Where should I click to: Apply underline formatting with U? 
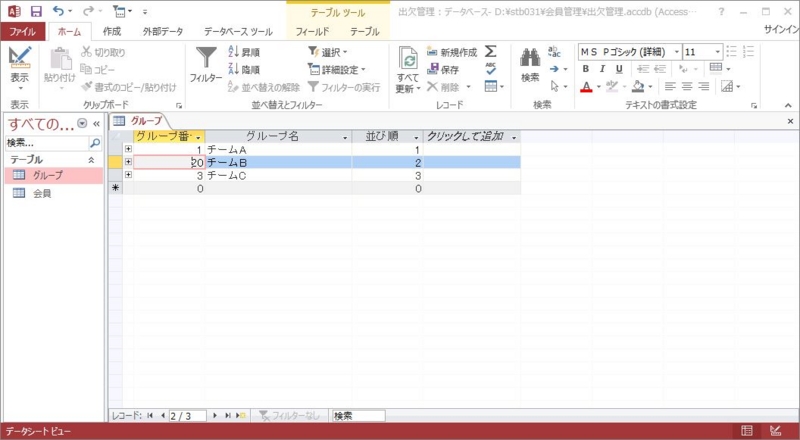tap(619, 69)
